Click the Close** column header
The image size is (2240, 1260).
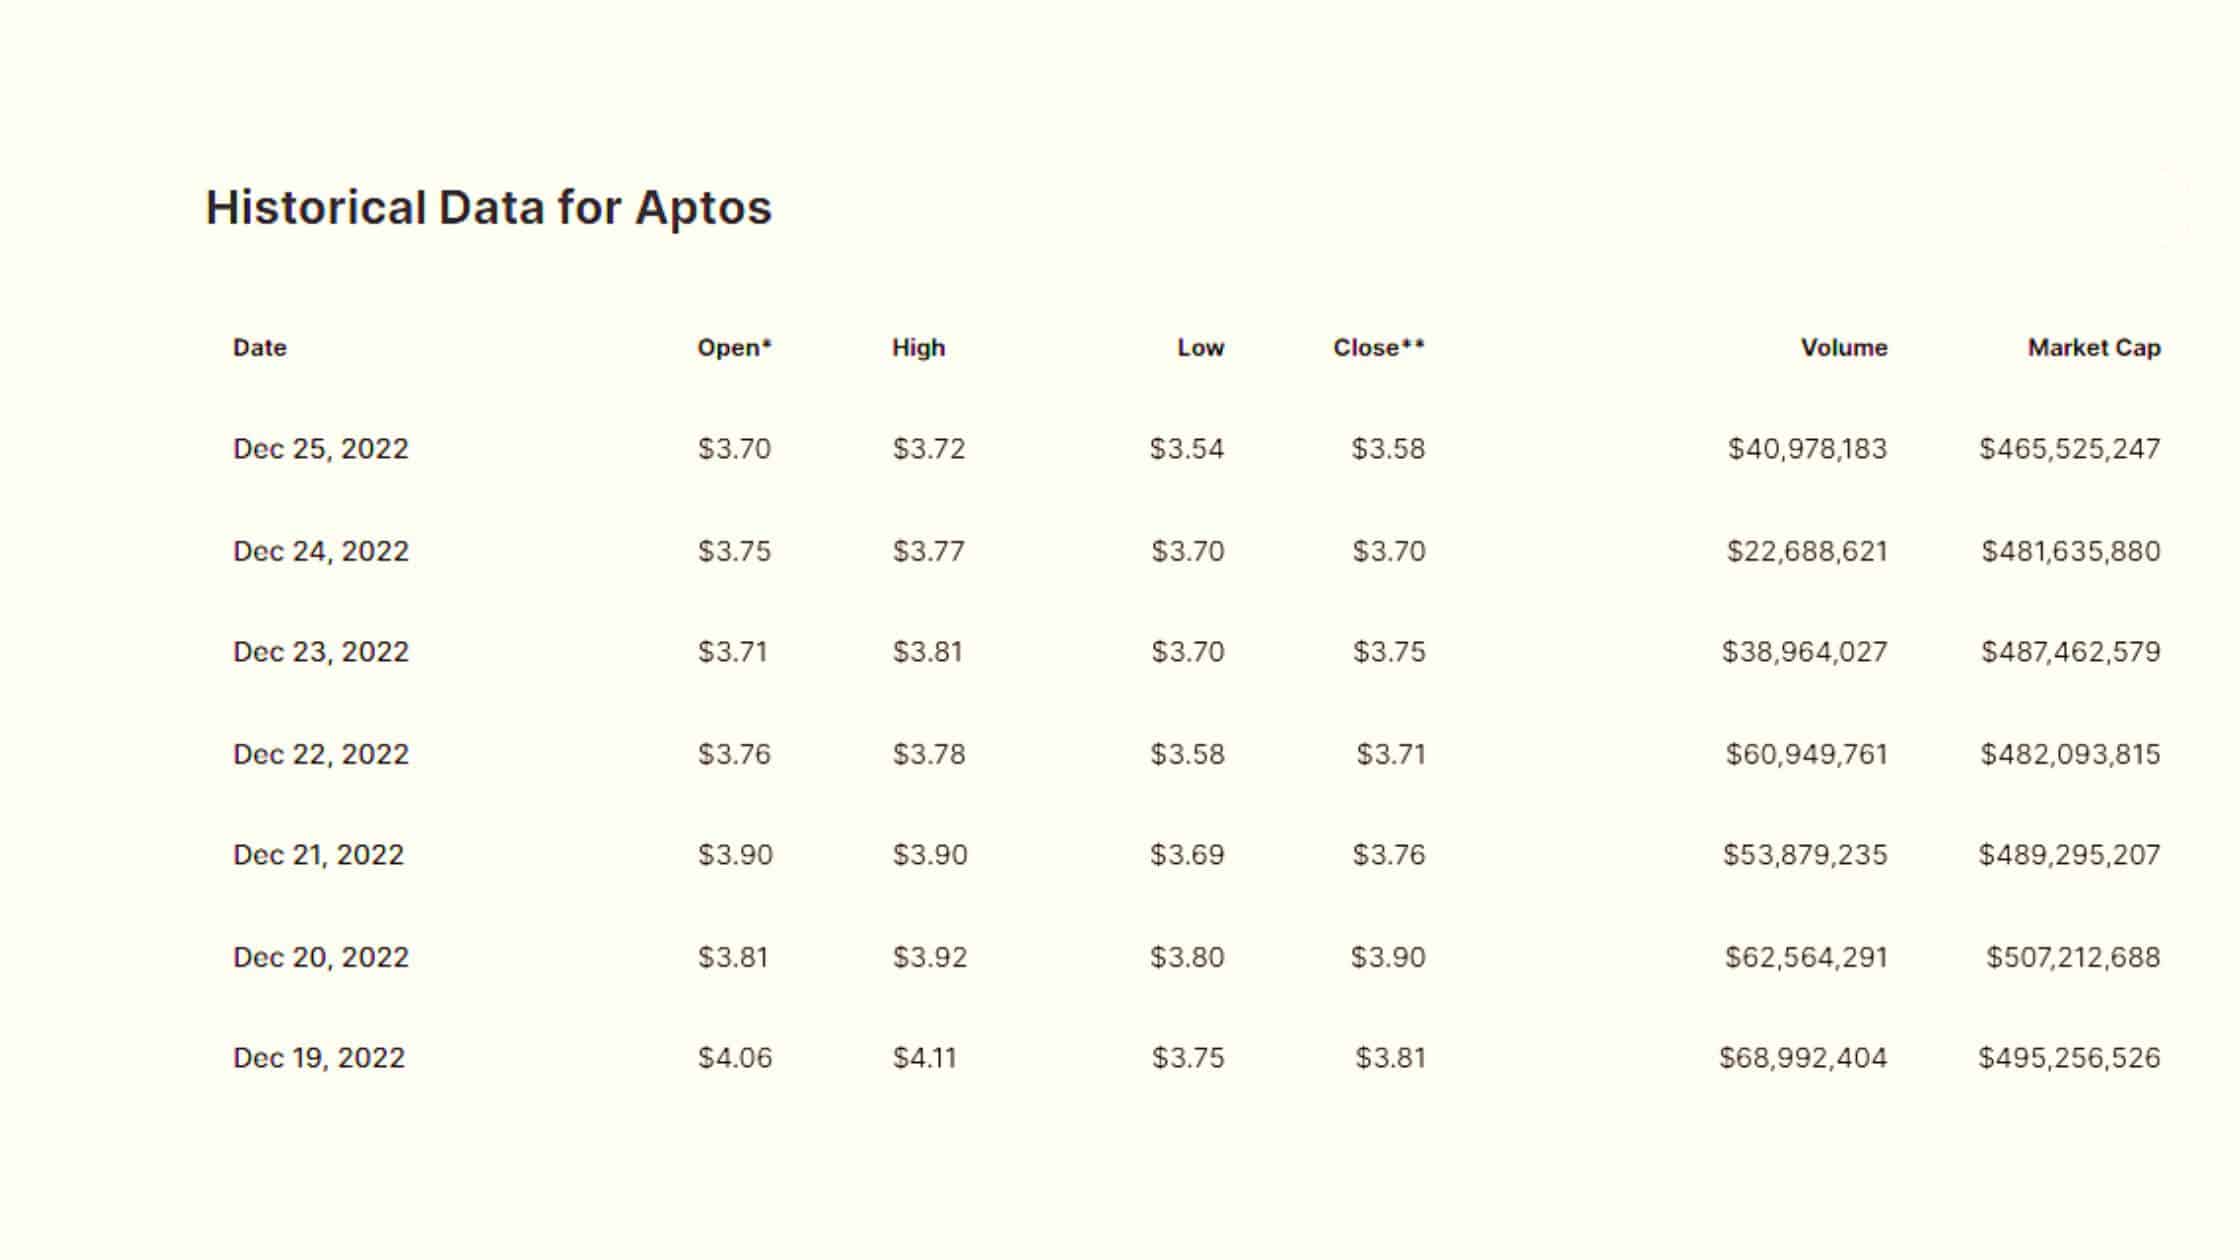(1379, 348)
